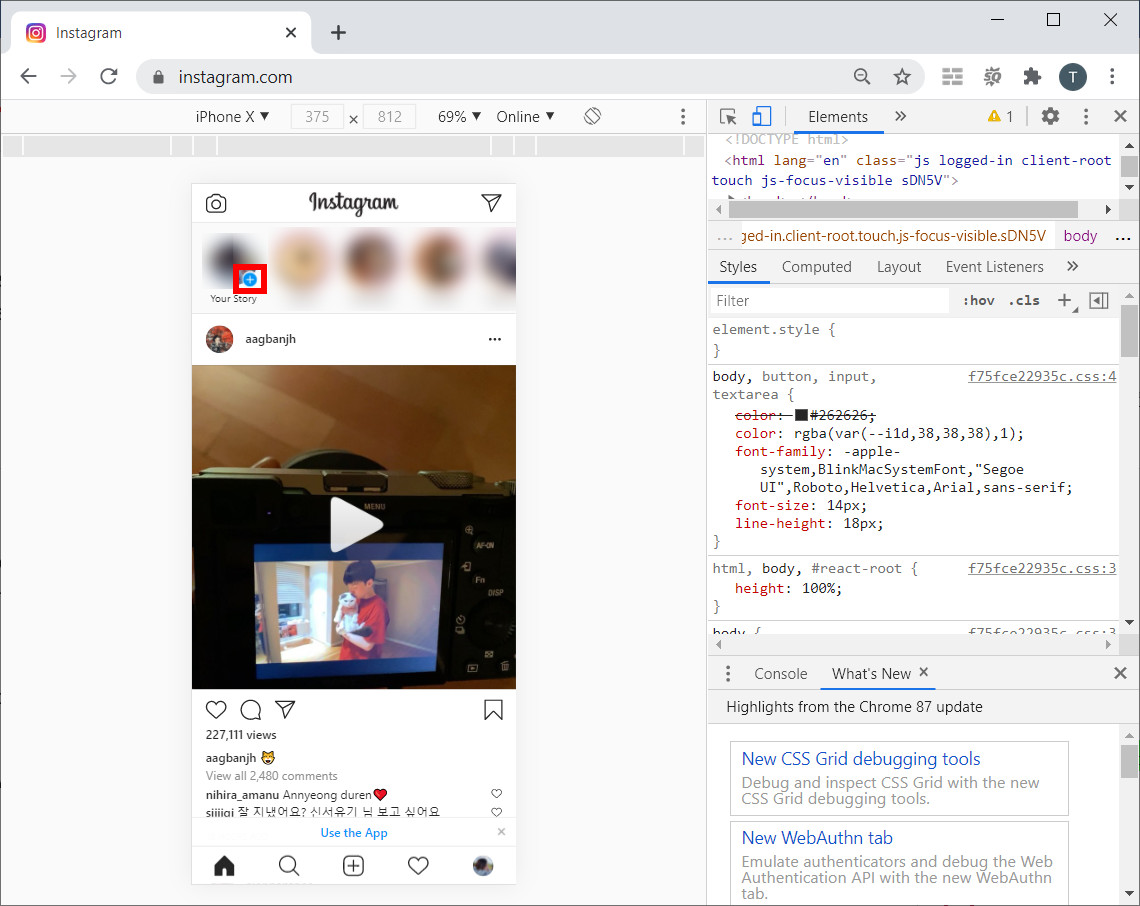Like the nihira_amanu comment
1140x906 pixels.
coord(497,794)
